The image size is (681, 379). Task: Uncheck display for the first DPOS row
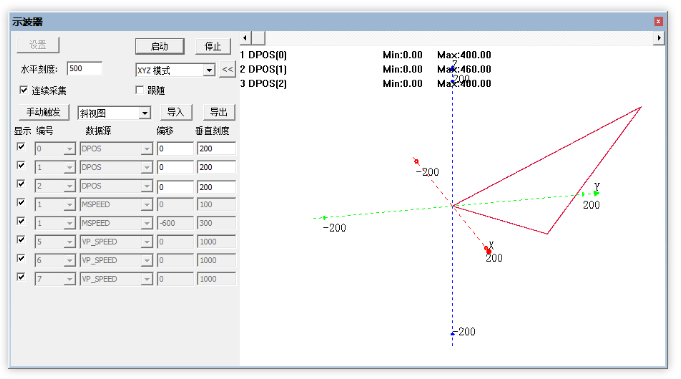pos(20,147)
